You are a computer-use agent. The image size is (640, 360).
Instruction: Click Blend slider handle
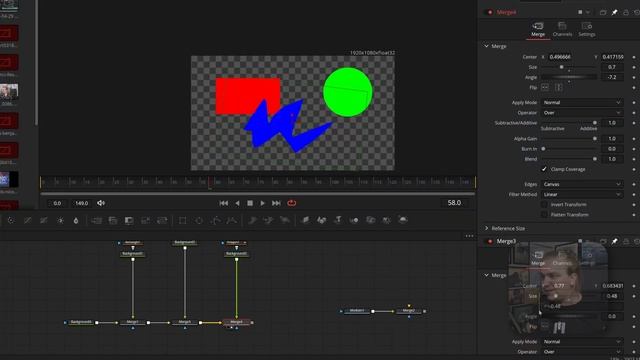[x=595, y=159]
